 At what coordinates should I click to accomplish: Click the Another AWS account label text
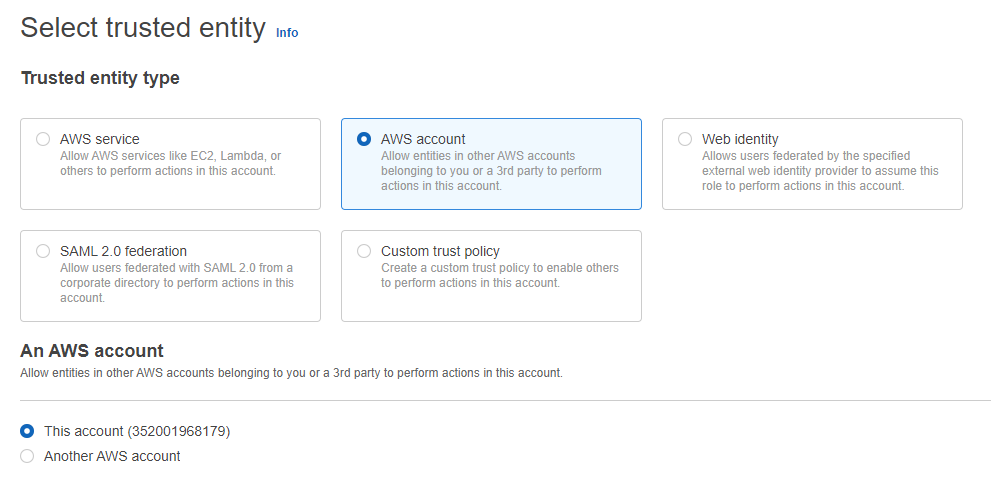tap(112, 456)
